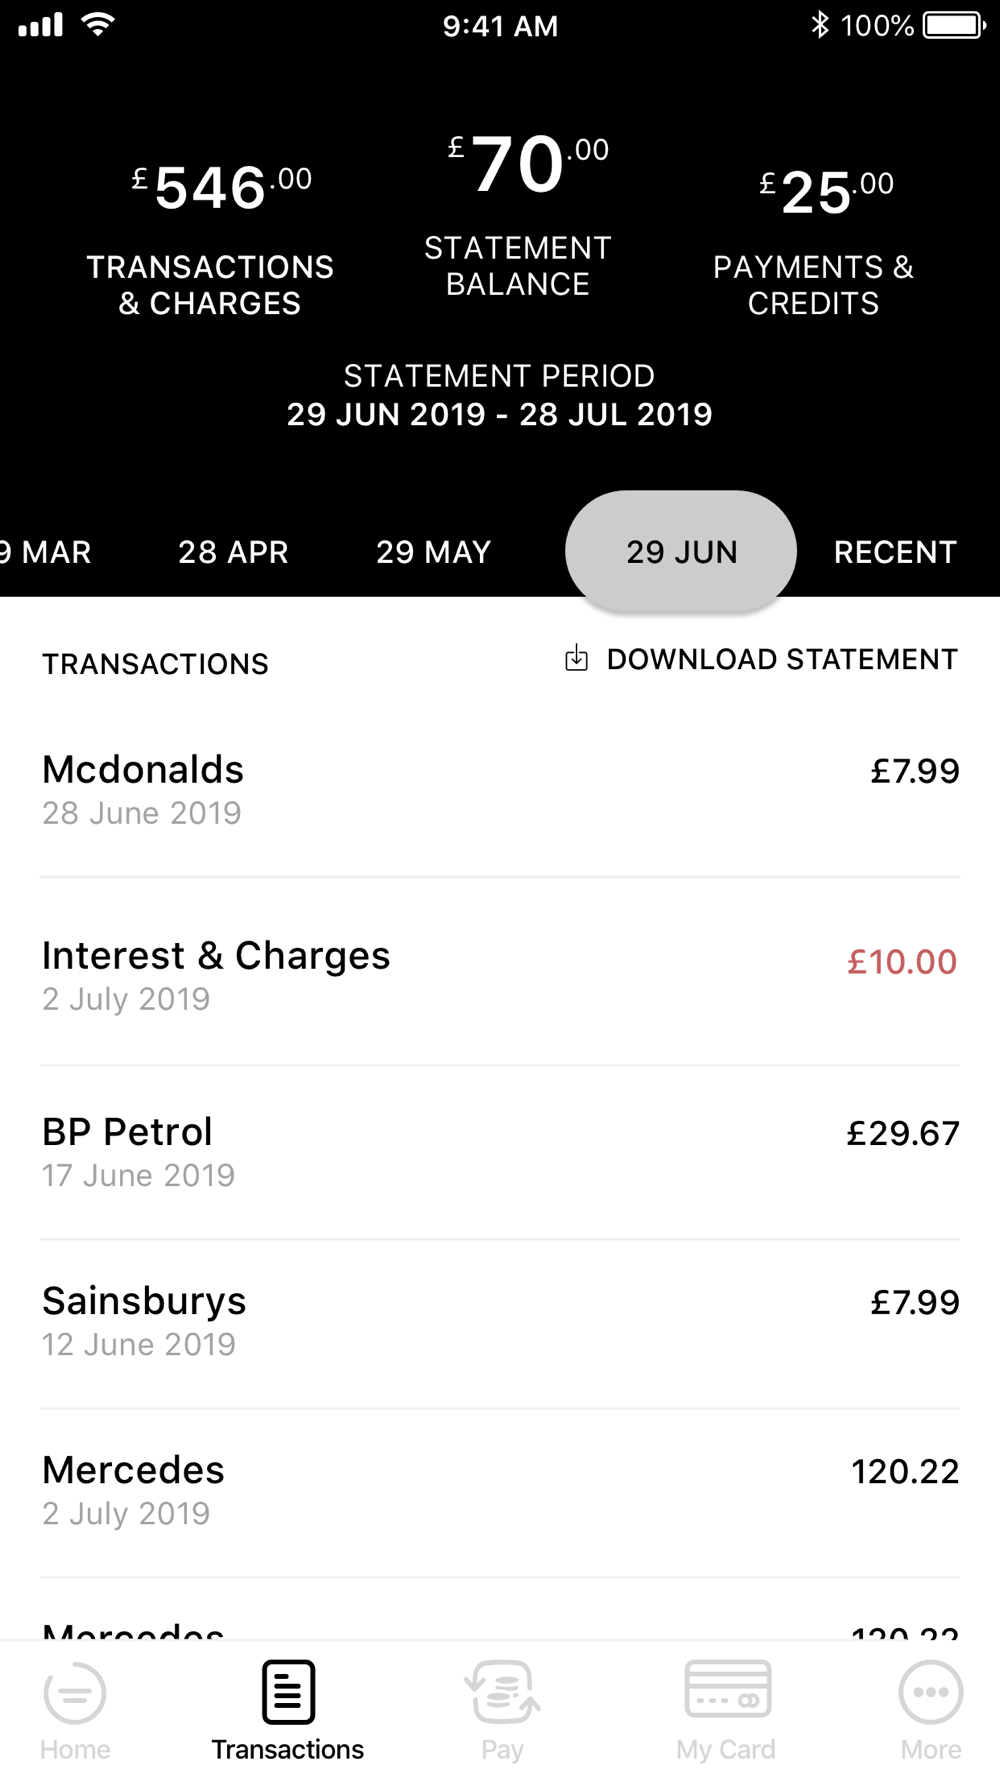
Task: Select the 29 JUN statement pill
Action: 681,552
